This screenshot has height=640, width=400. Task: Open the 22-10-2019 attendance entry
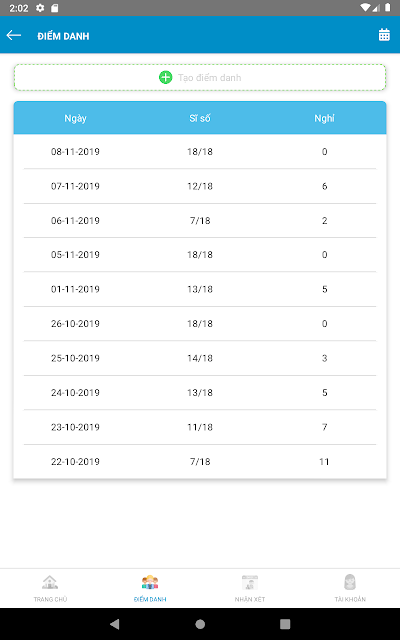coord(200,462)
